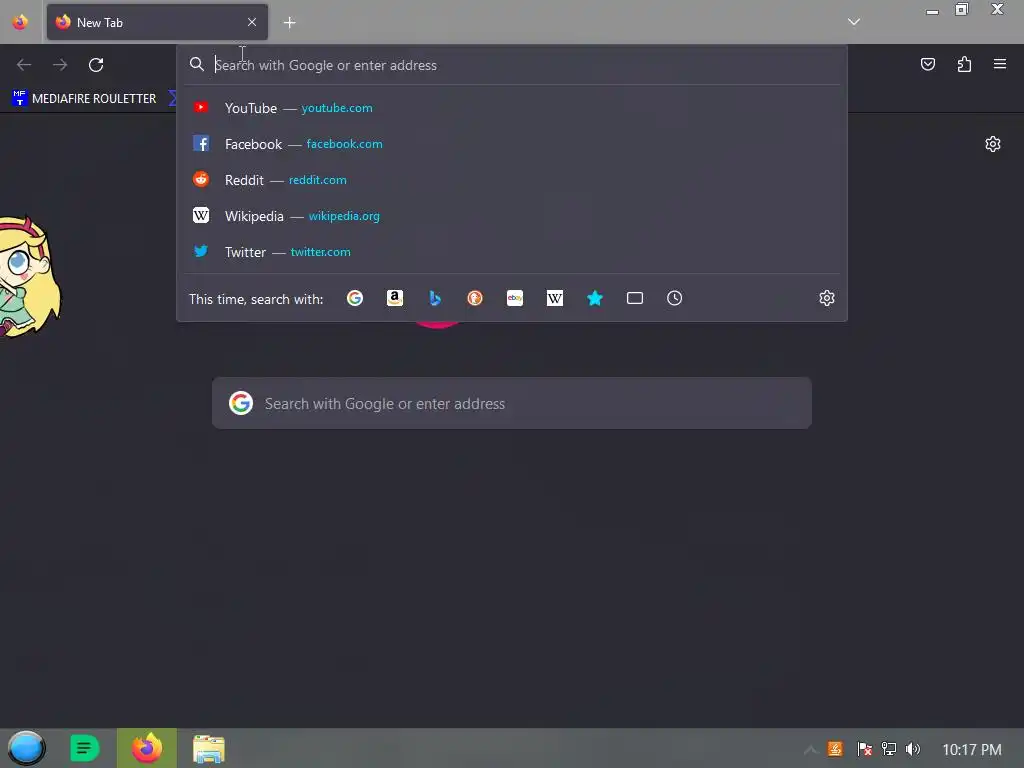Go forward one page

(x=60, y=65)
